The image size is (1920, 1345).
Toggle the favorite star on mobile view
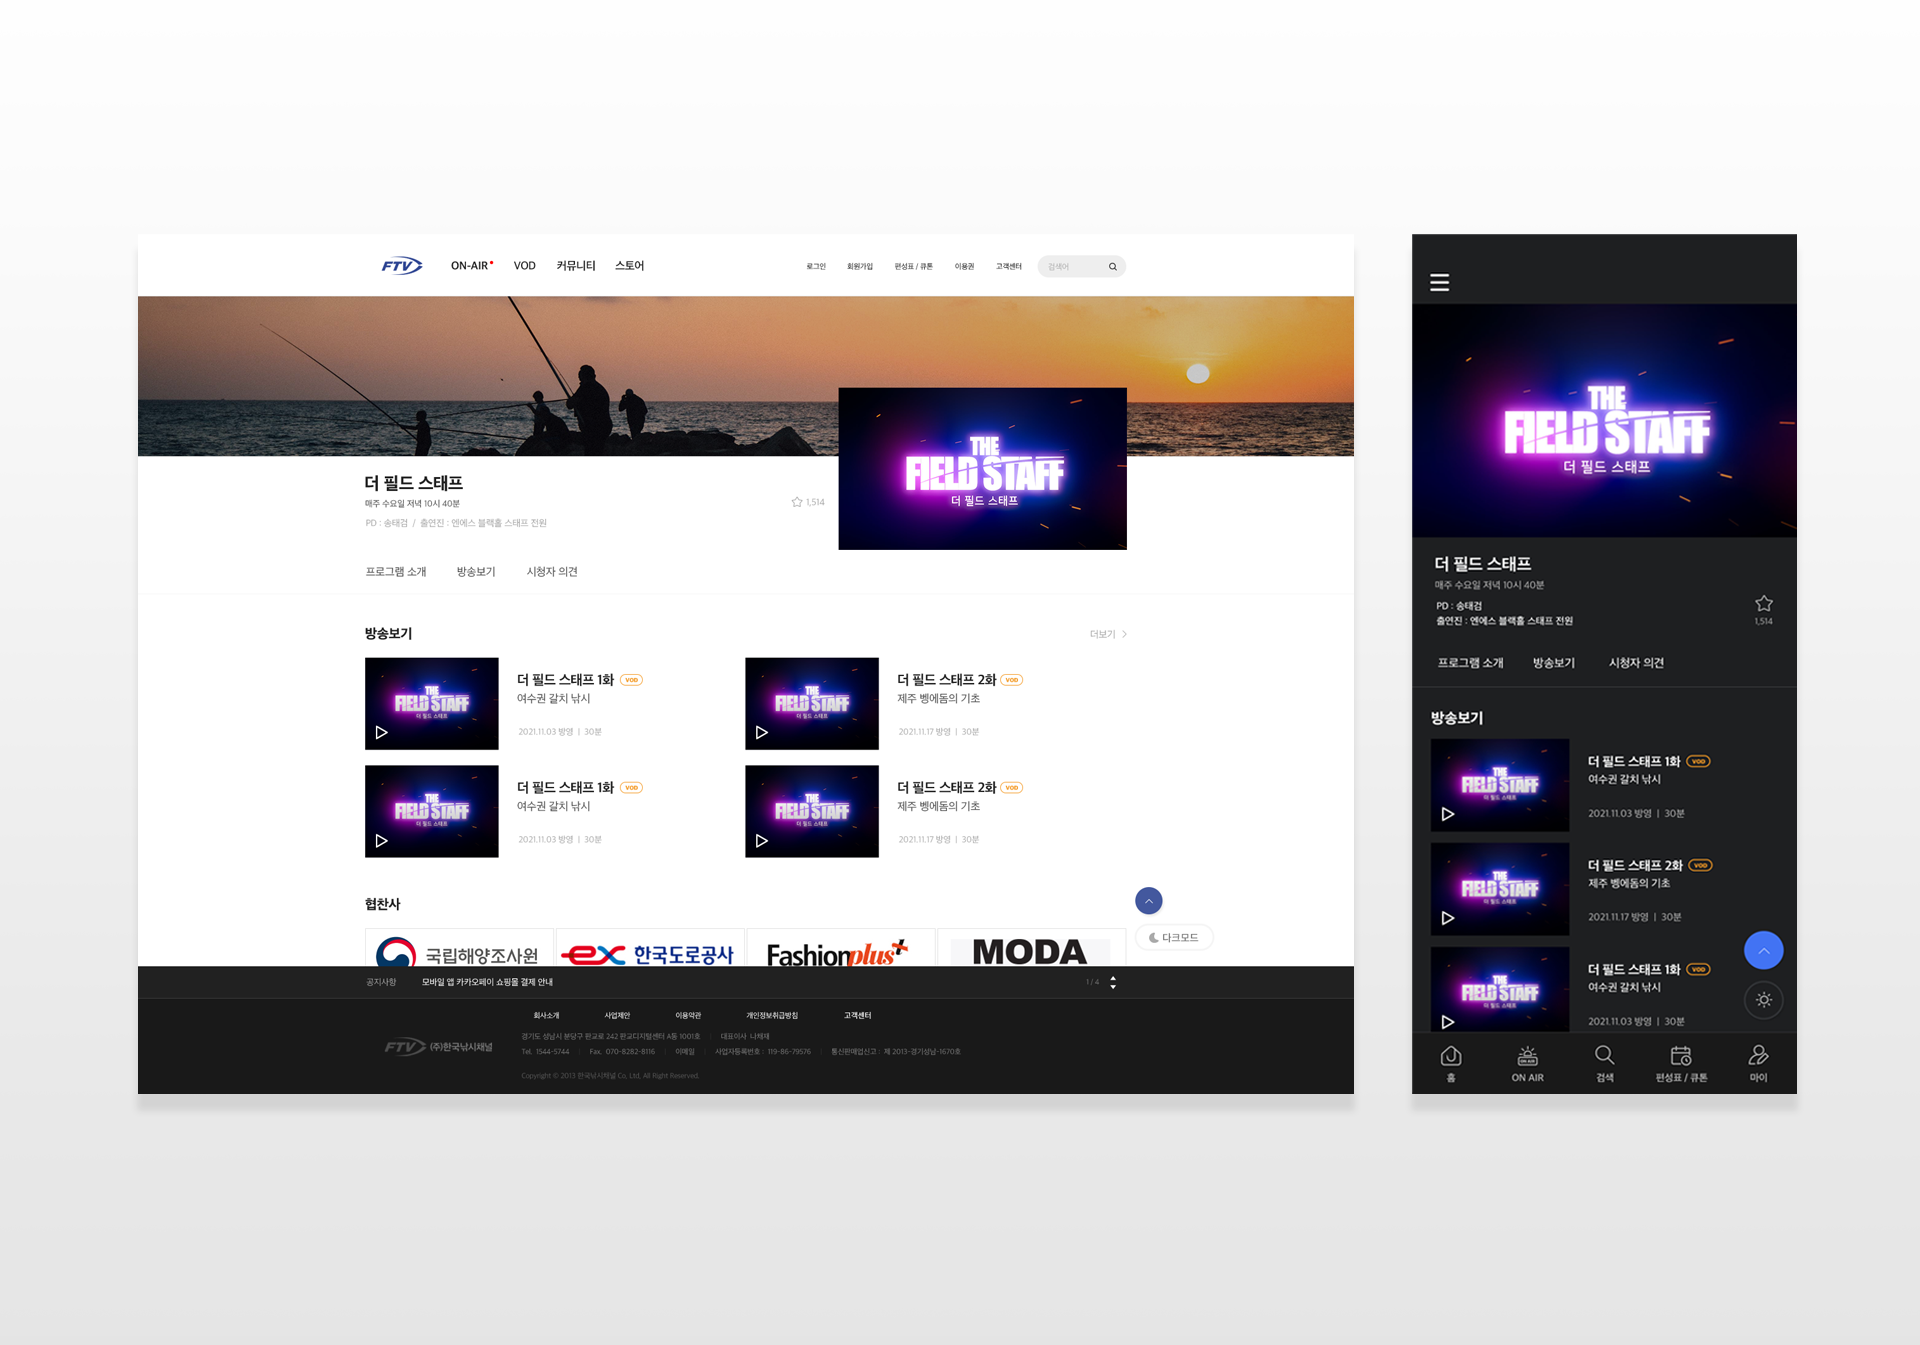tap(1763, 604)
